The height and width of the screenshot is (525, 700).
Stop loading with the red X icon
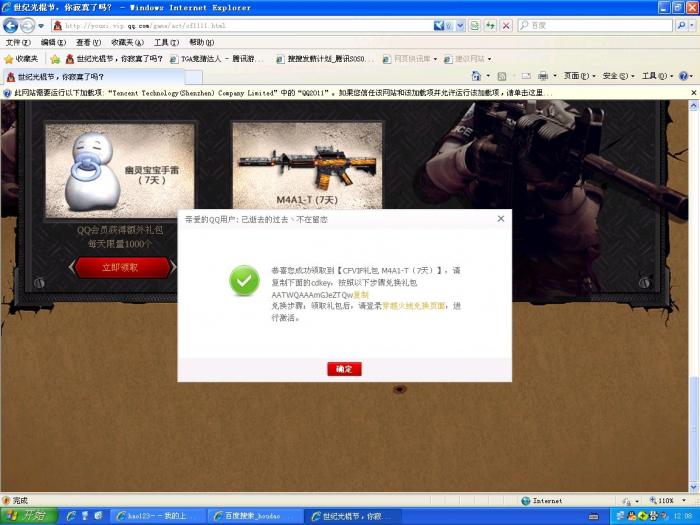click(506, 26)
